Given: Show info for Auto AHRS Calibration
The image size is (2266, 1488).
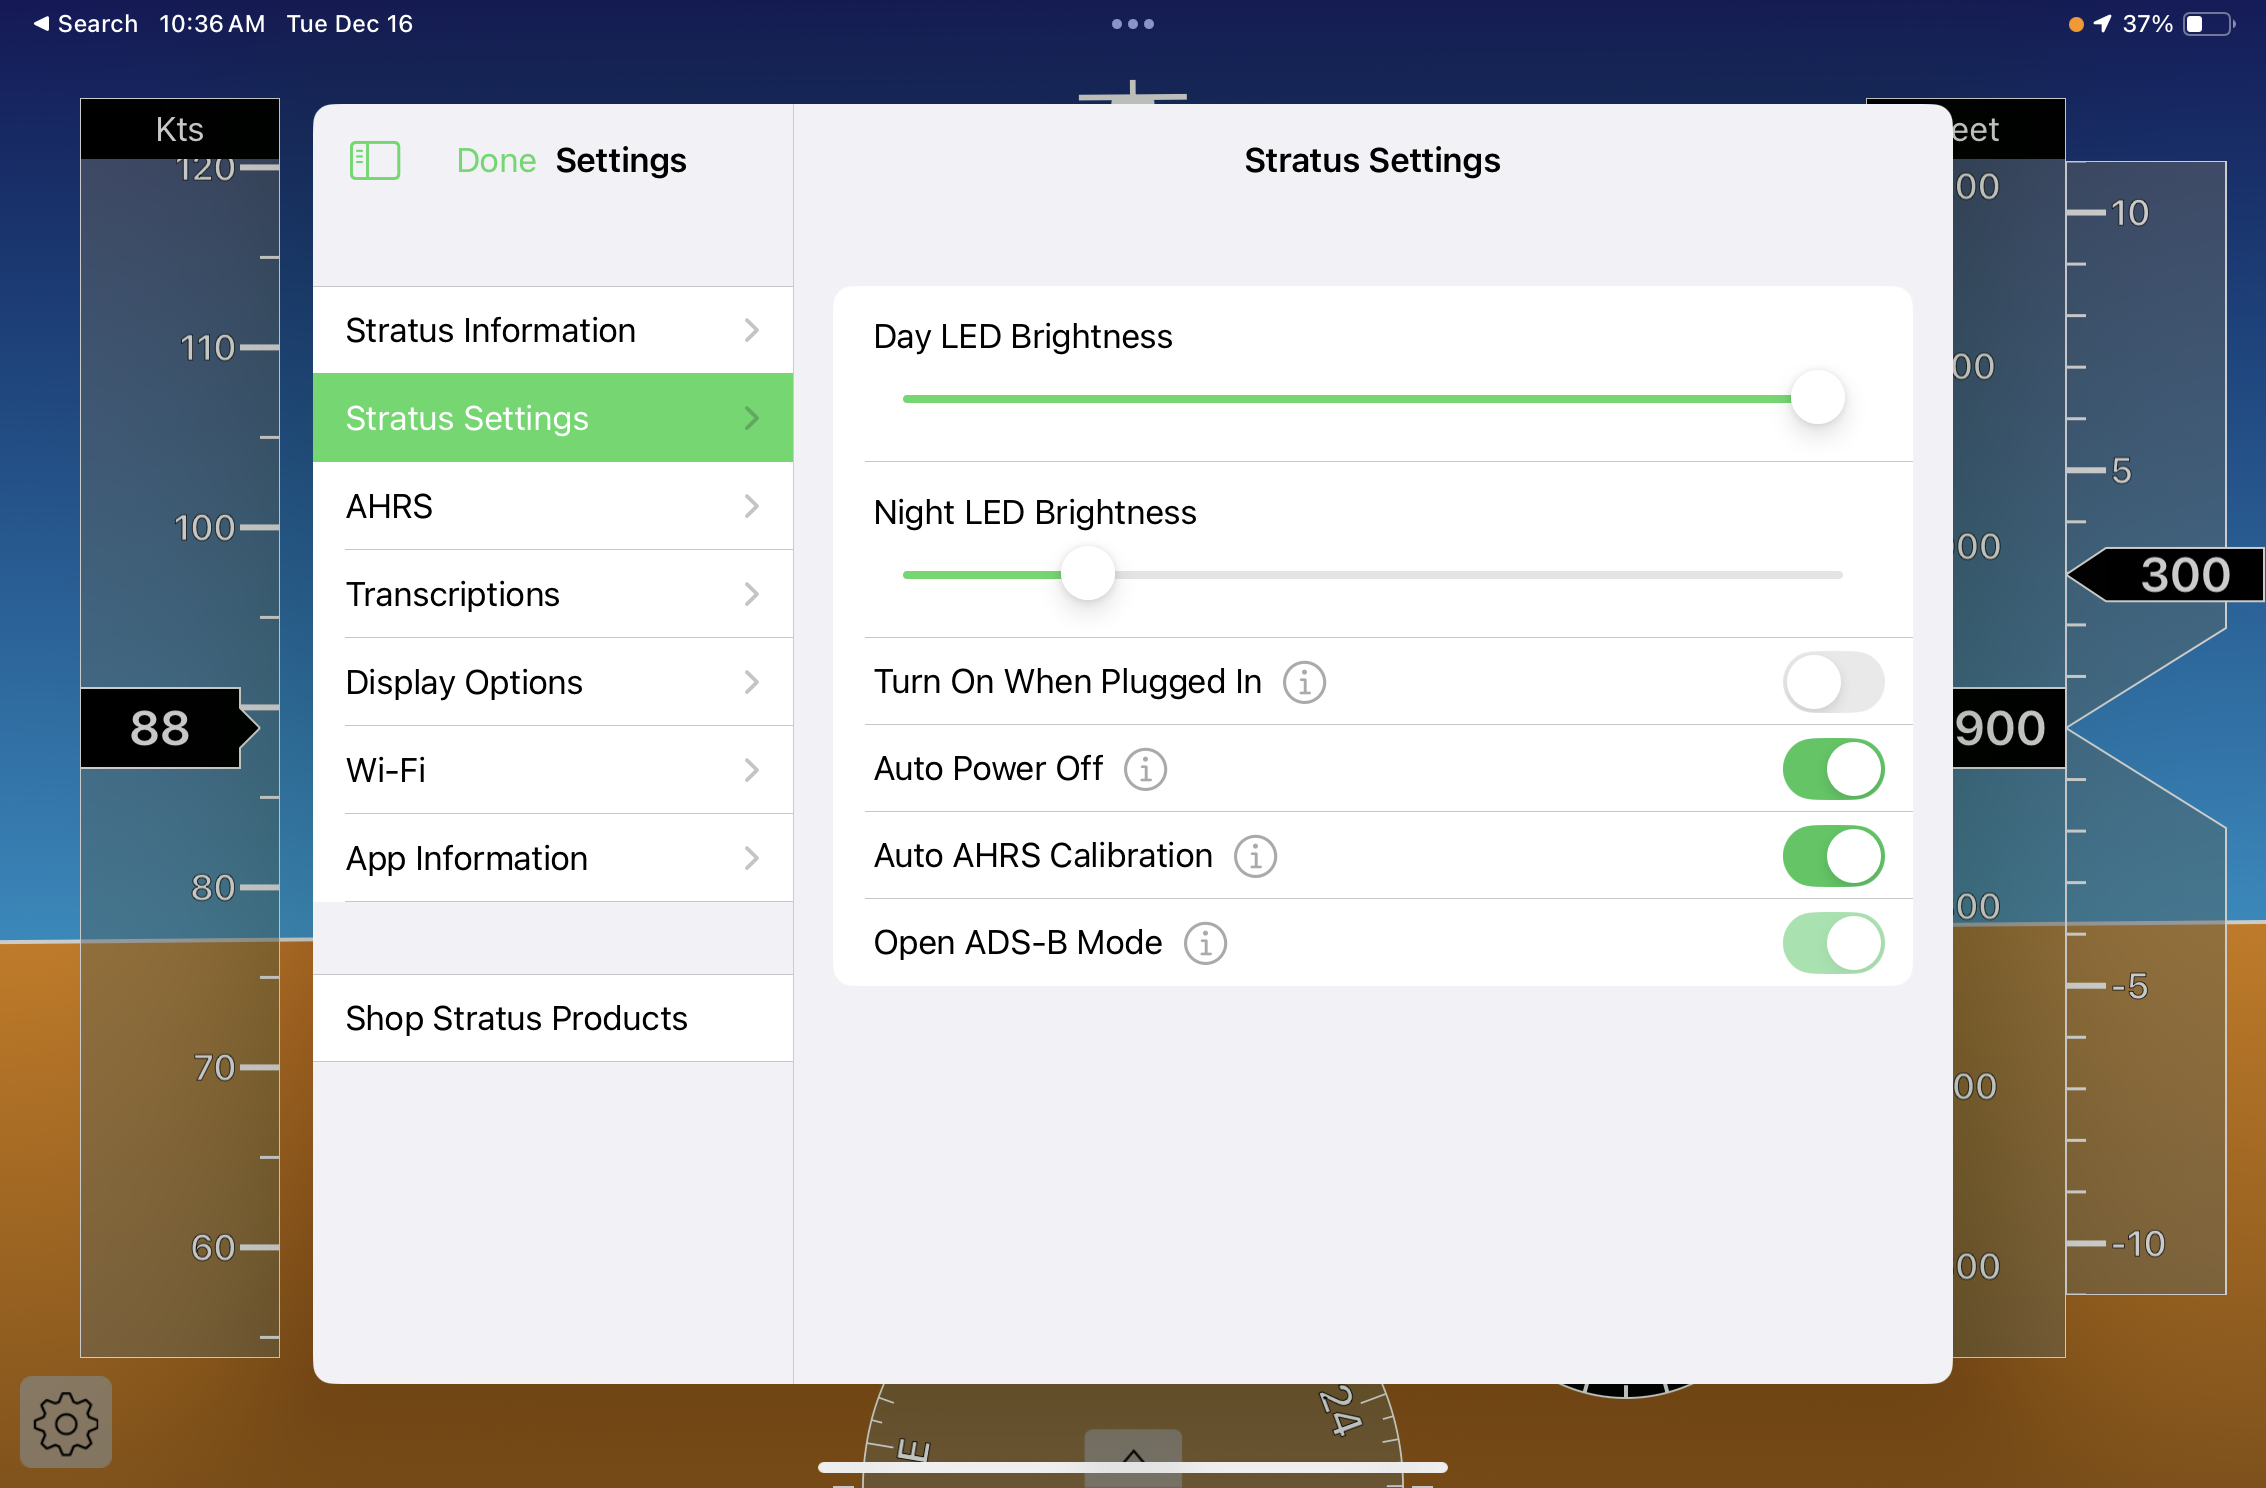Looking at the screenshot, I should pos(1255,856).
